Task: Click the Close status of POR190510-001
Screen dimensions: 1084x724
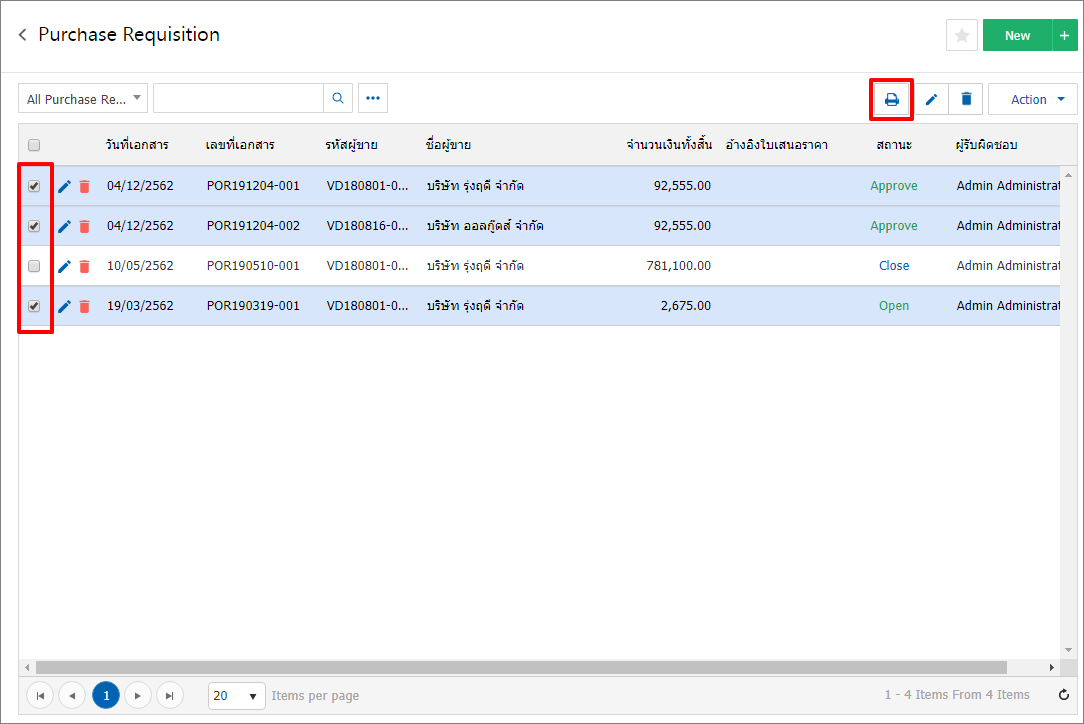Action: 894,266
